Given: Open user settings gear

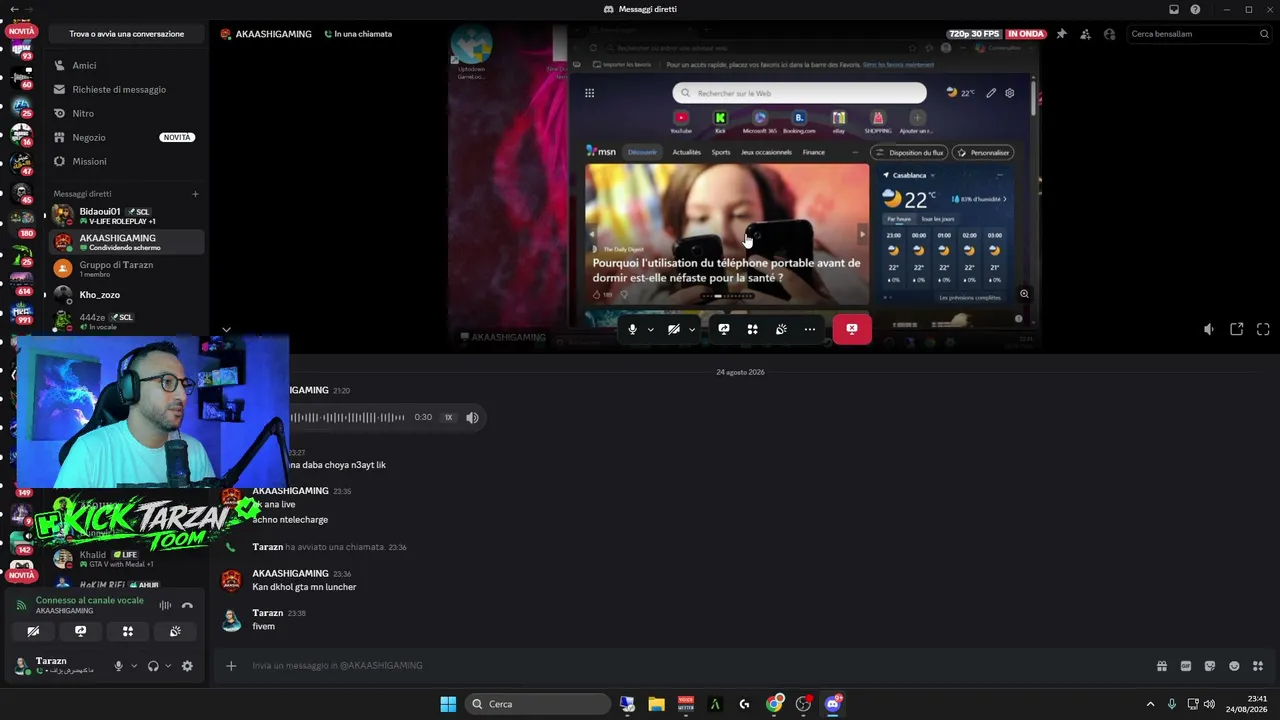Looking at the screenshot, I should point(187,666).
